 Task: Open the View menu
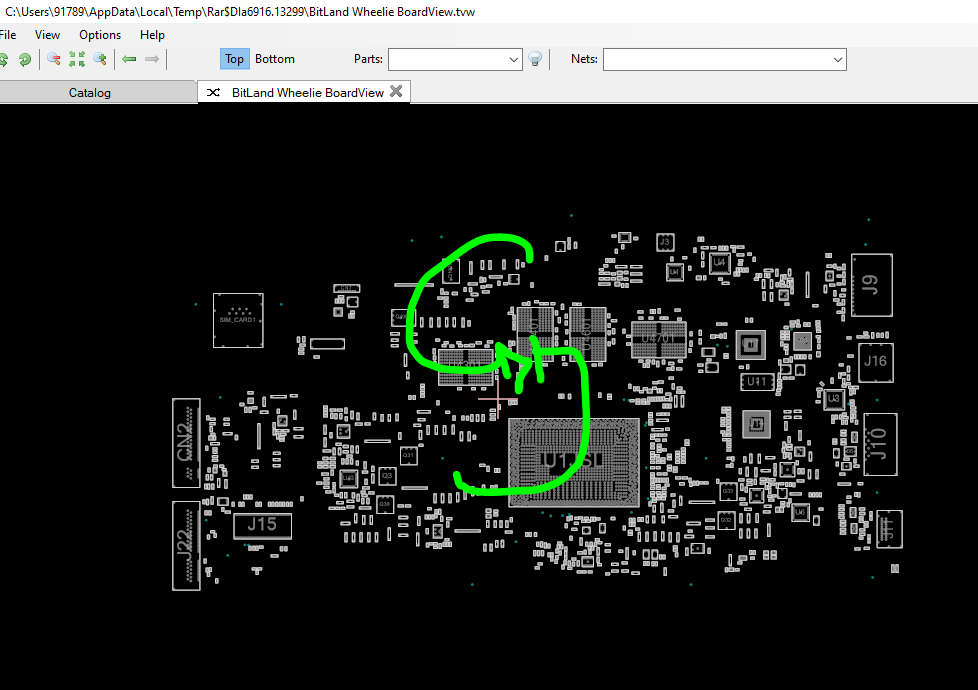coord(47,35)
